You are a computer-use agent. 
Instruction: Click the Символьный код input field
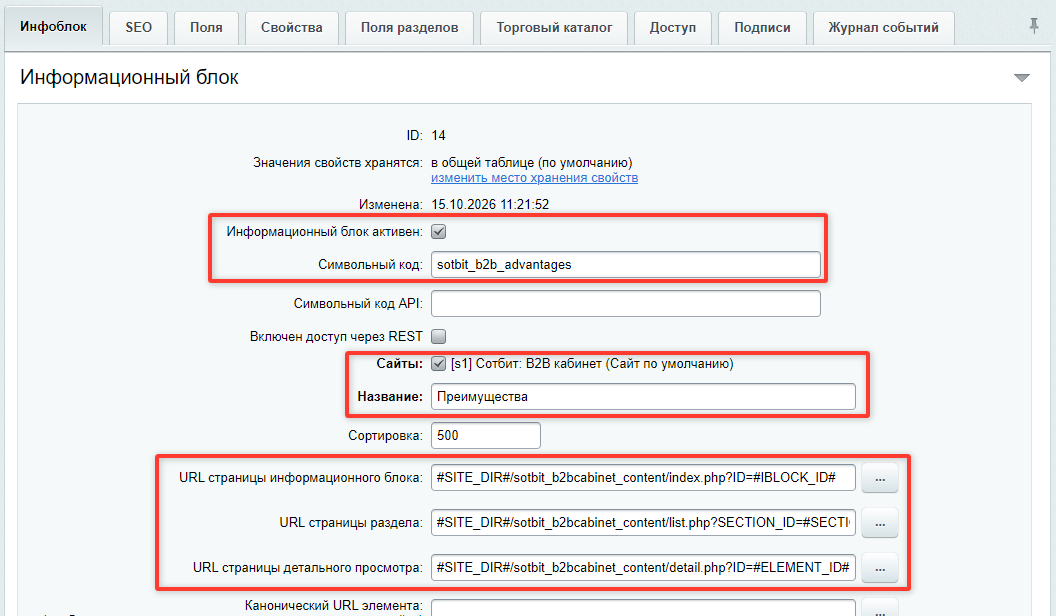click(x=626, y=265)
